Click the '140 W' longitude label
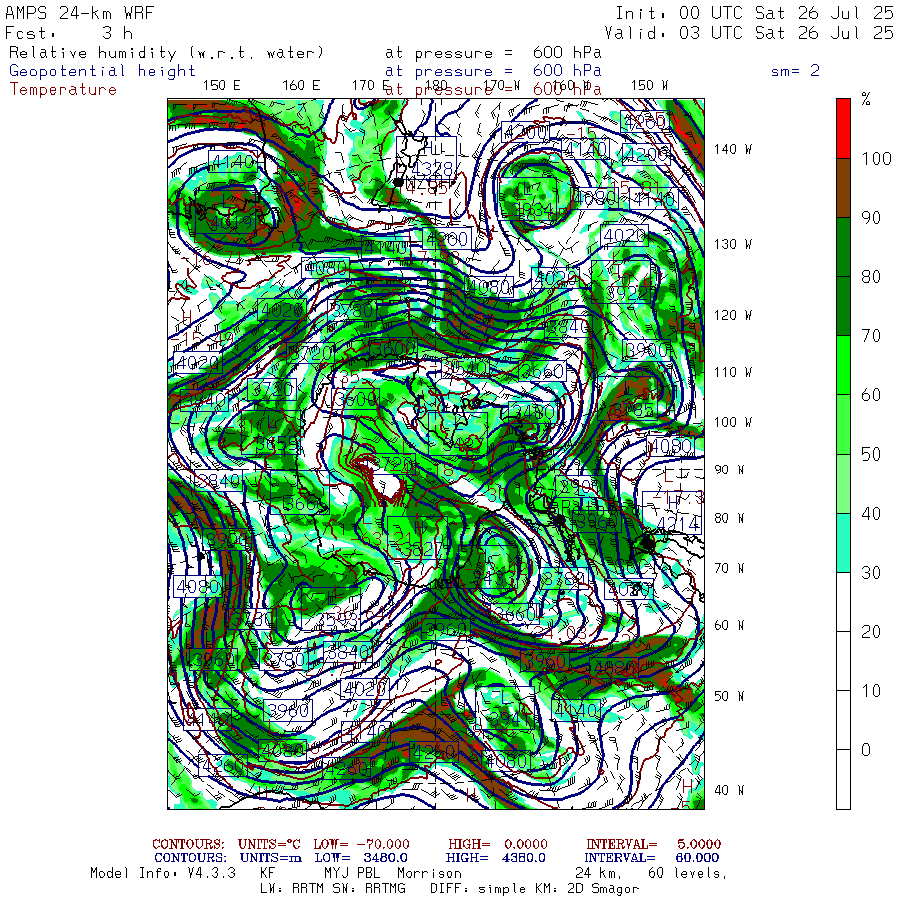Screen dimensions: 900x900 tap(733, 149)
